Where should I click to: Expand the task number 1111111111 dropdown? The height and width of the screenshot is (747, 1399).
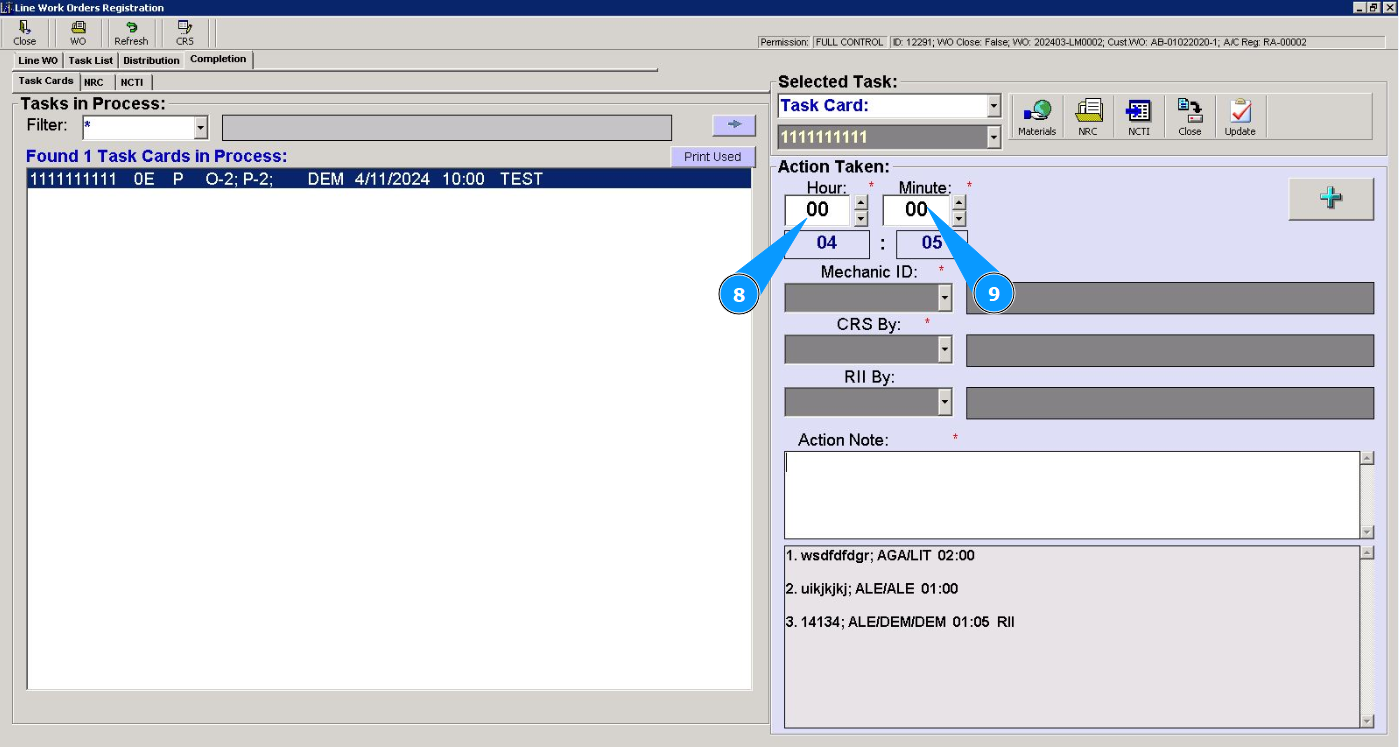993,137
